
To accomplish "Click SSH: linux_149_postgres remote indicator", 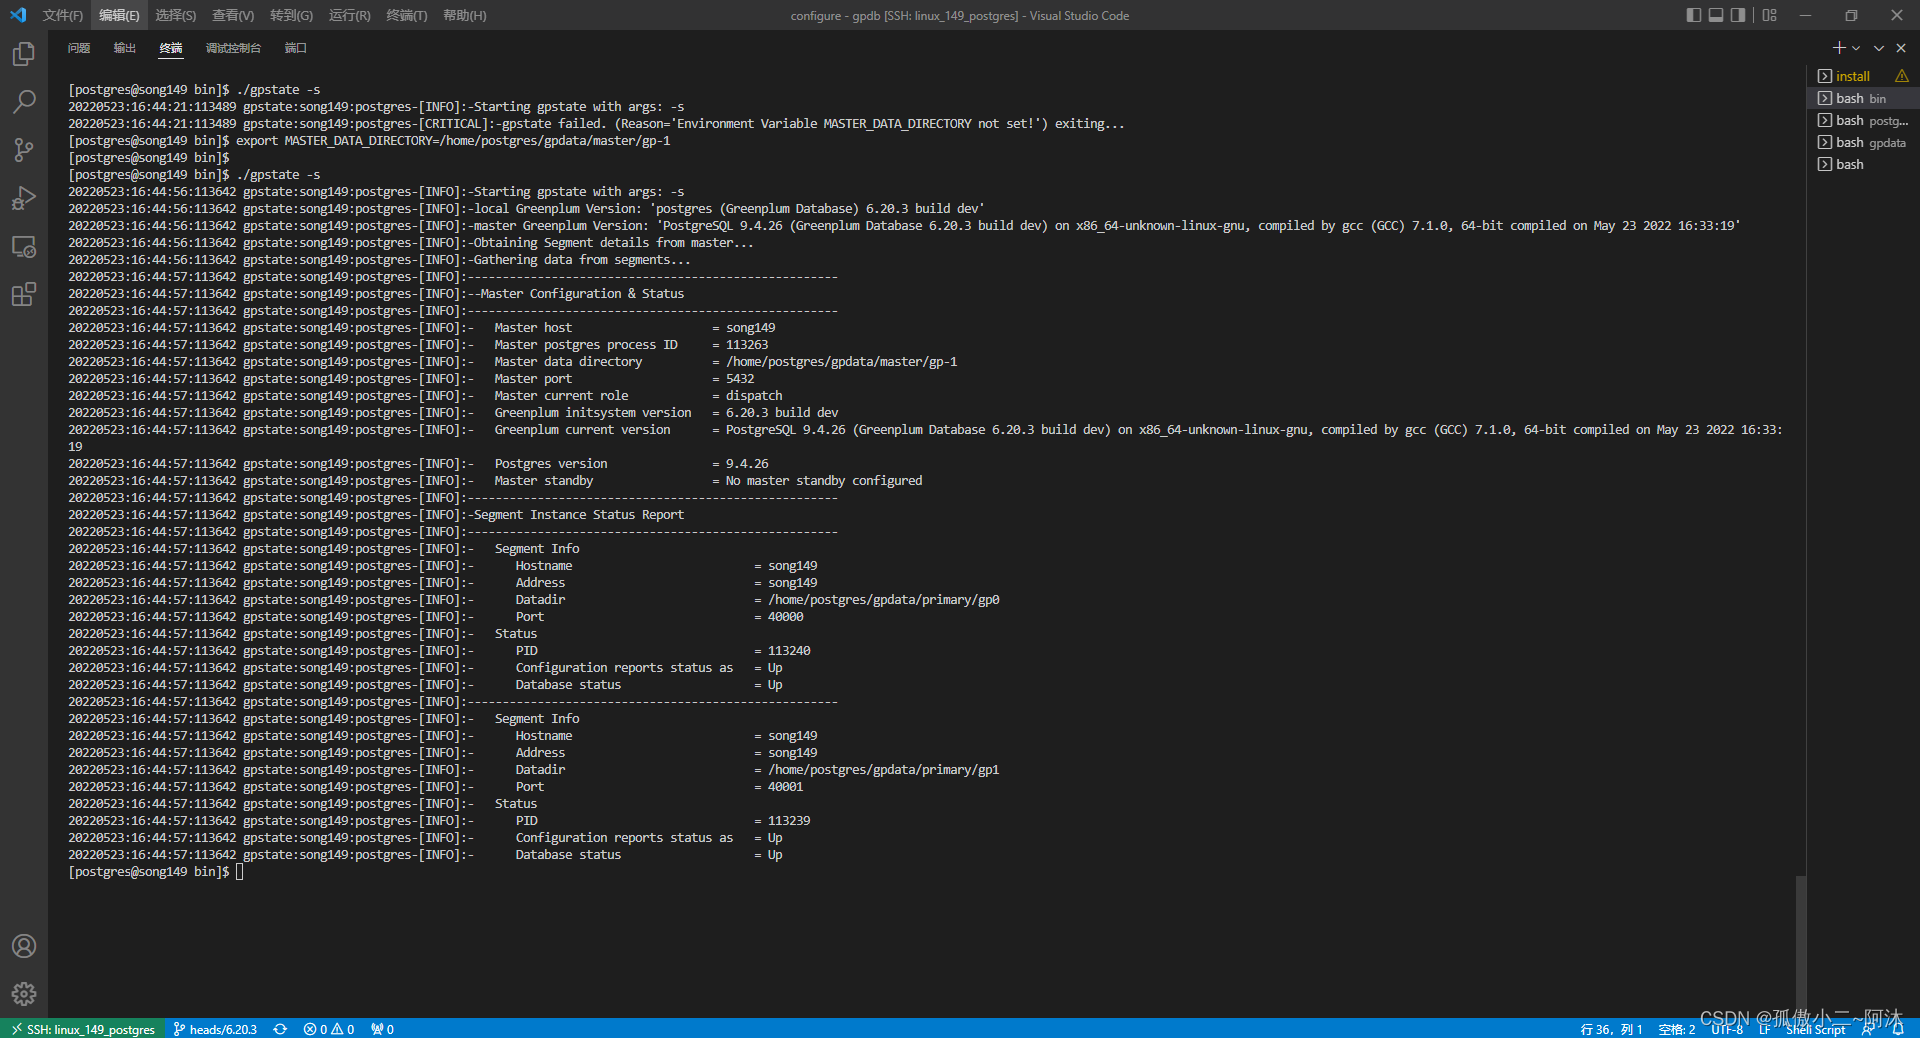I will [x=83, y=1029].
